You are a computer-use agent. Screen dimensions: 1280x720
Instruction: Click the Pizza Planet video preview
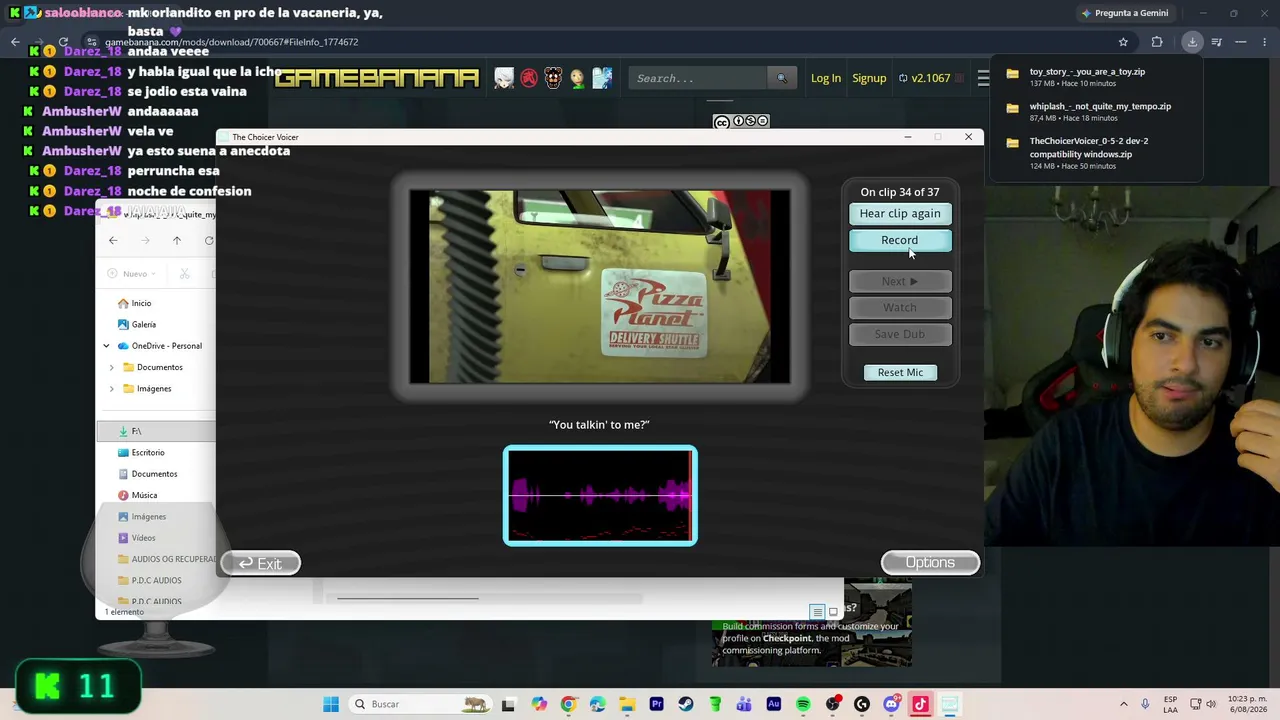point(600,287)
